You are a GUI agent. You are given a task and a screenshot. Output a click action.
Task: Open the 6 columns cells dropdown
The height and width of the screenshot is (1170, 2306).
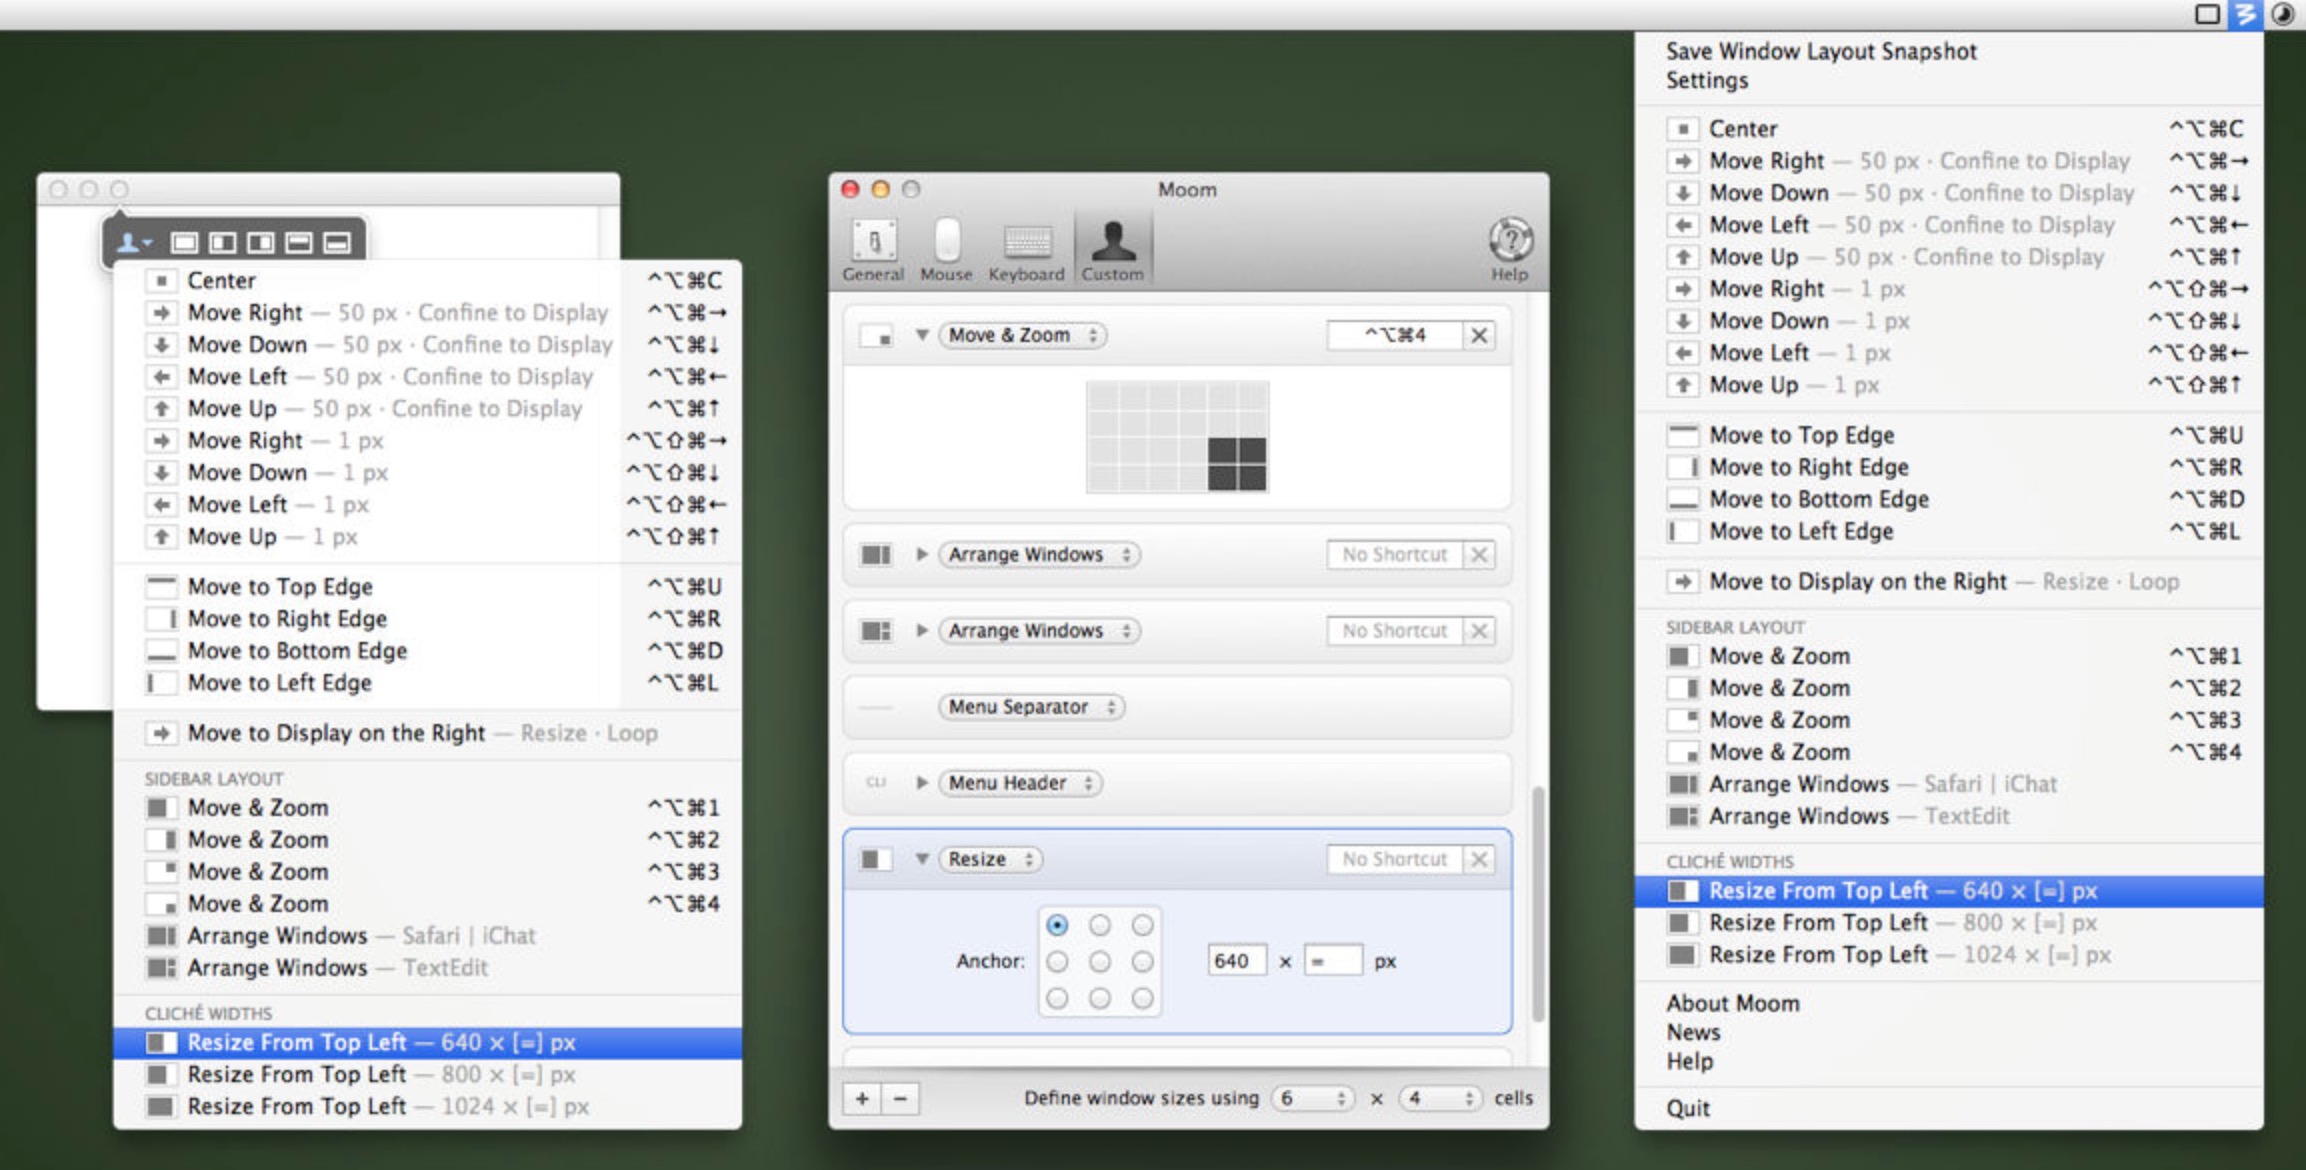point(1313,1098)
